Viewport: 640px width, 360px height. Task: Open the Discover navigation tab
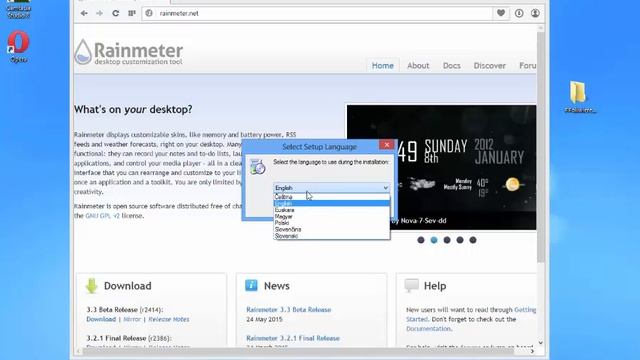[489, 66]
